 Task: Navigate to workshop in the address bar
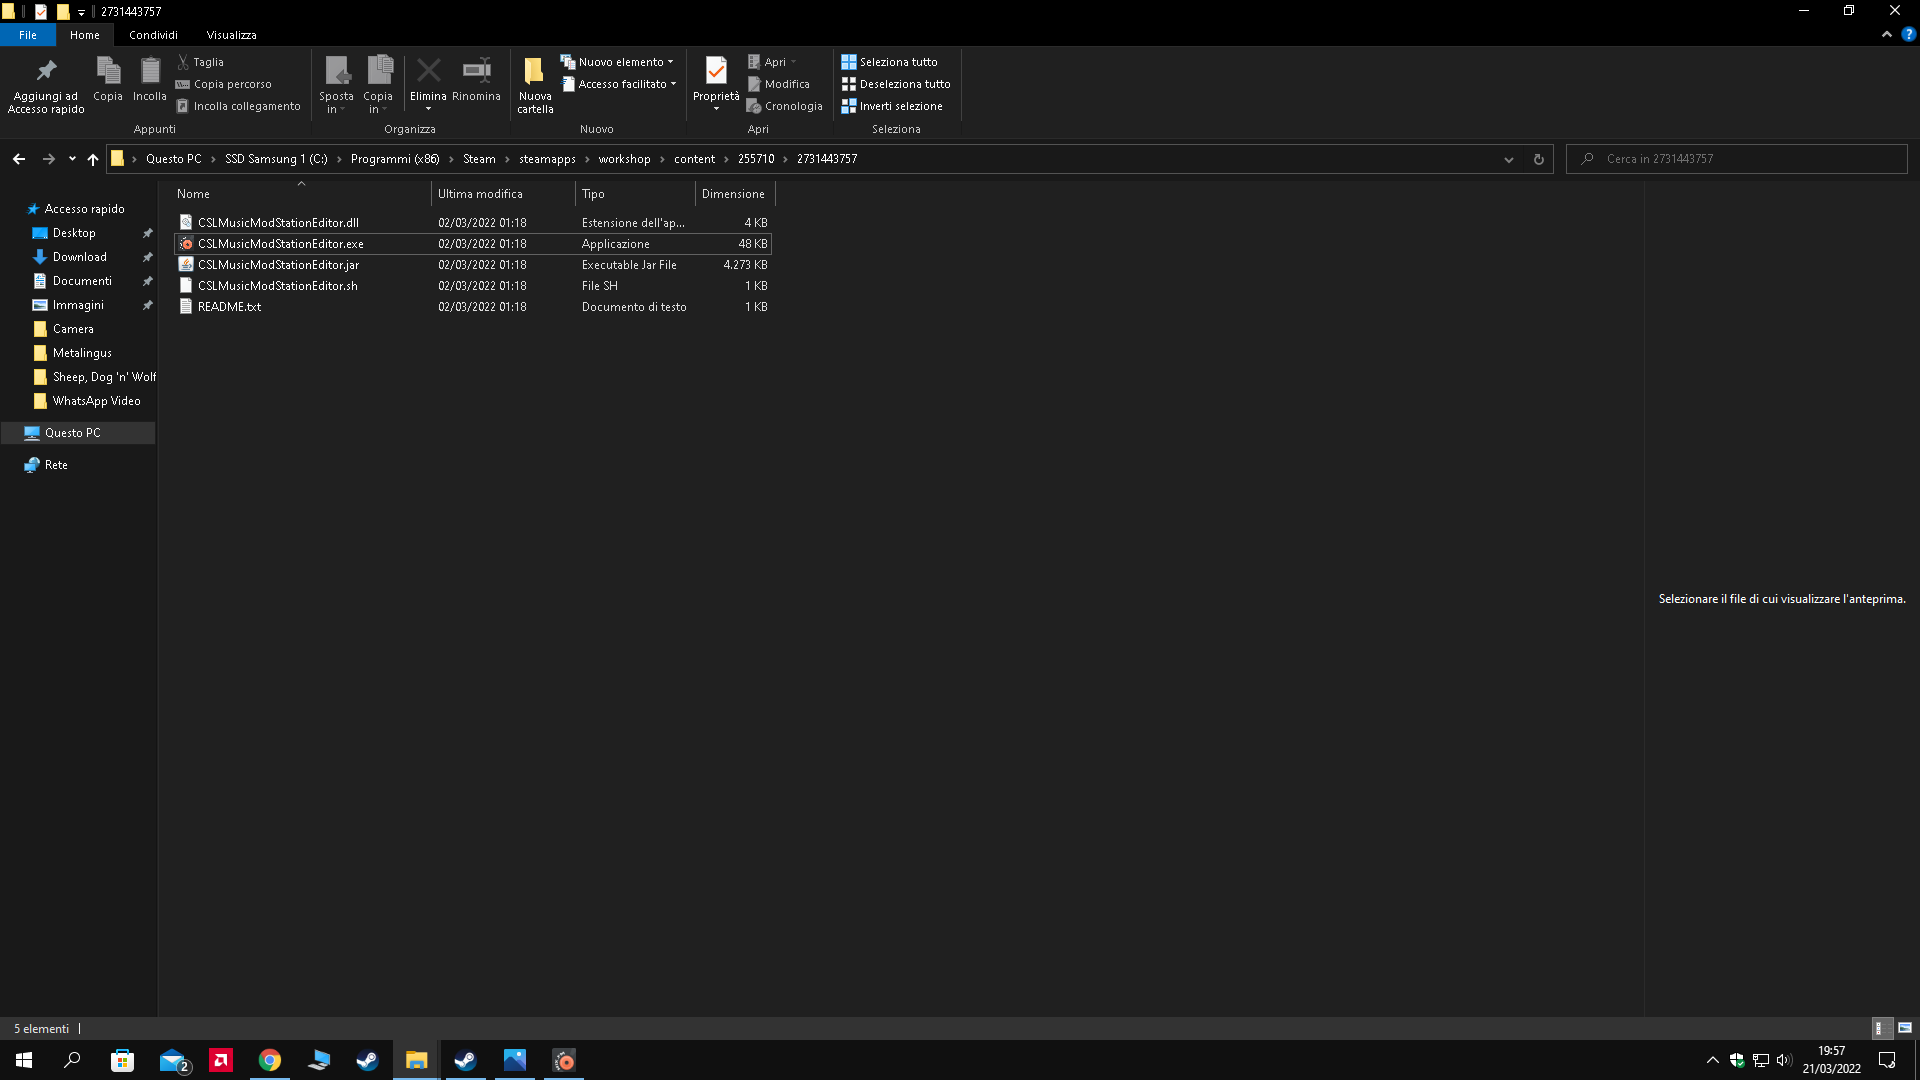click(624, 159)
